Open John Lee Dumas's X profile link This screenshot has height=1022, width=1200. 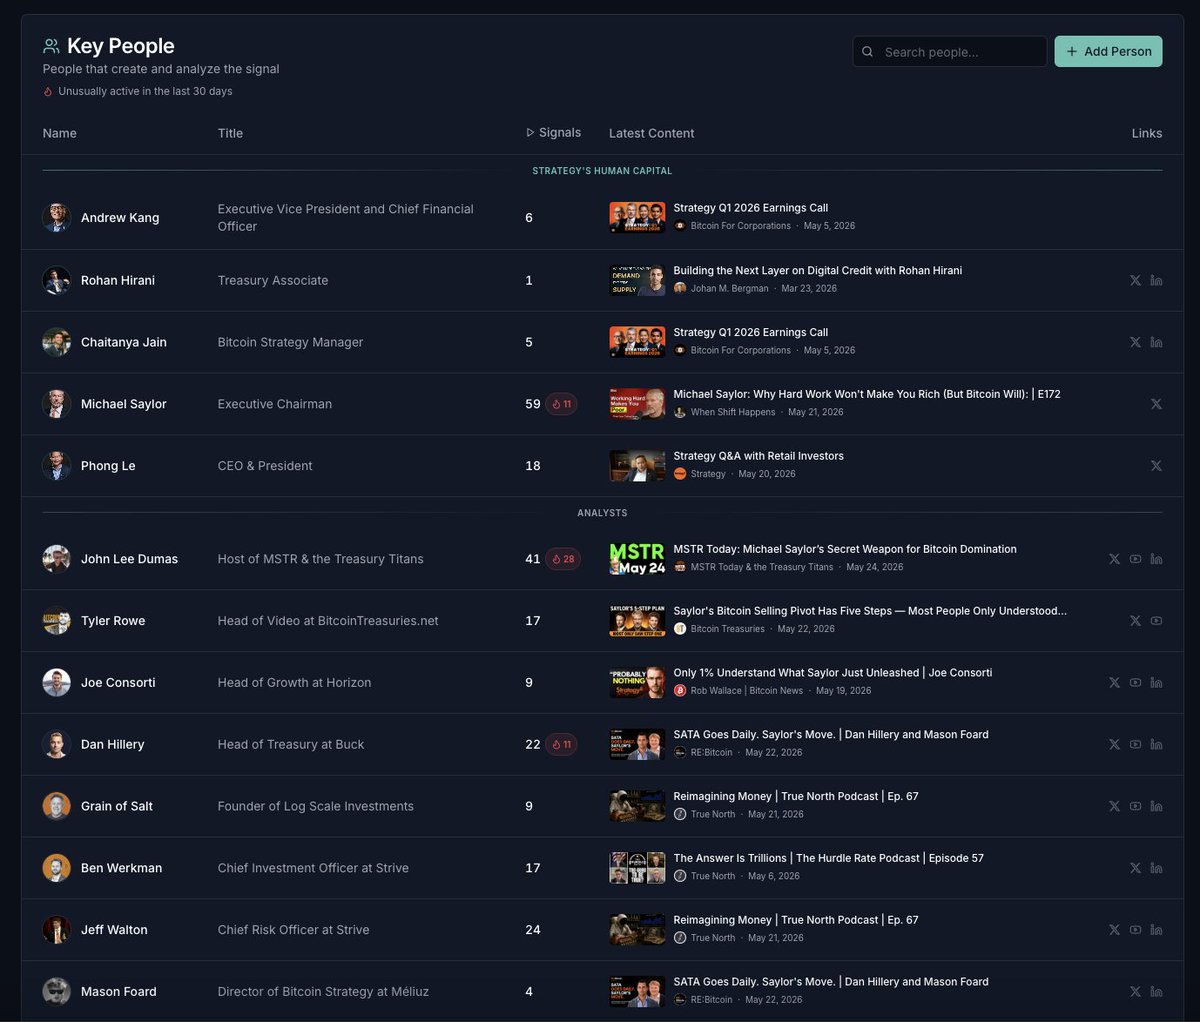pyautogui.click(x=1114, y=559)
